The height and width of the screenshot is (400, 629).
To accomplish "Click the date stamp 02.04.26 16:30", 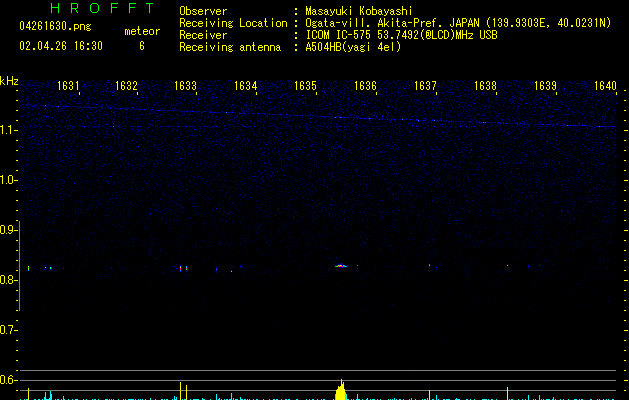I will point(61,46).
